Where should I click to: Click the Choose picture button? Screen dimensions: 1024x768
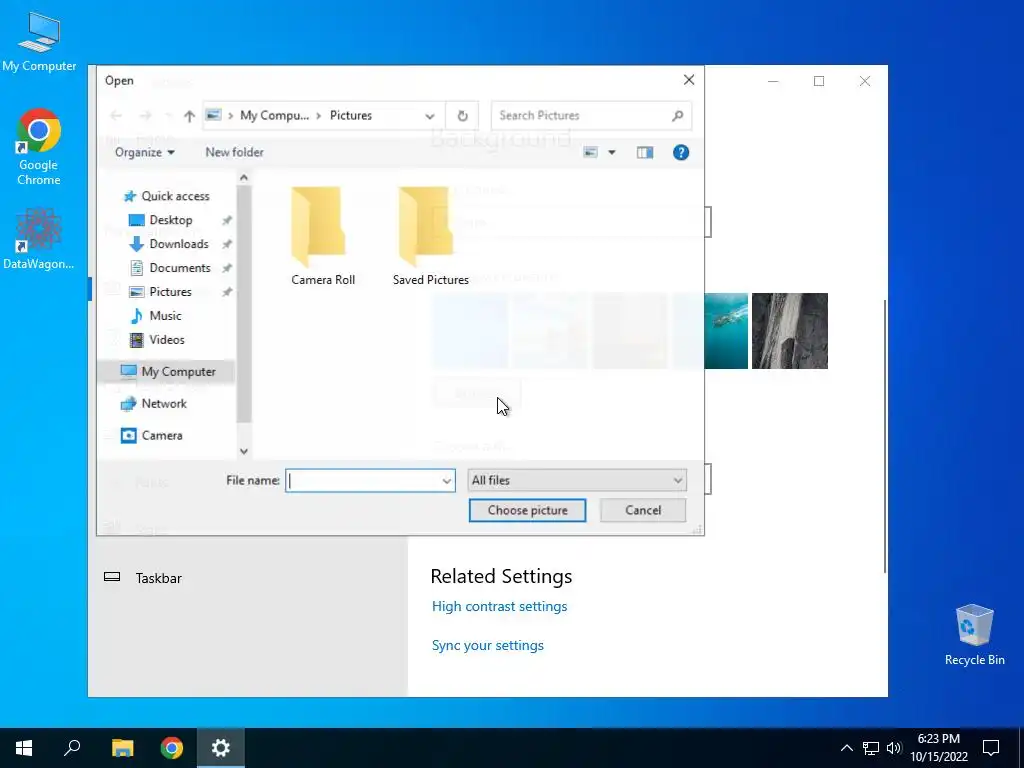tap(527, 510)
